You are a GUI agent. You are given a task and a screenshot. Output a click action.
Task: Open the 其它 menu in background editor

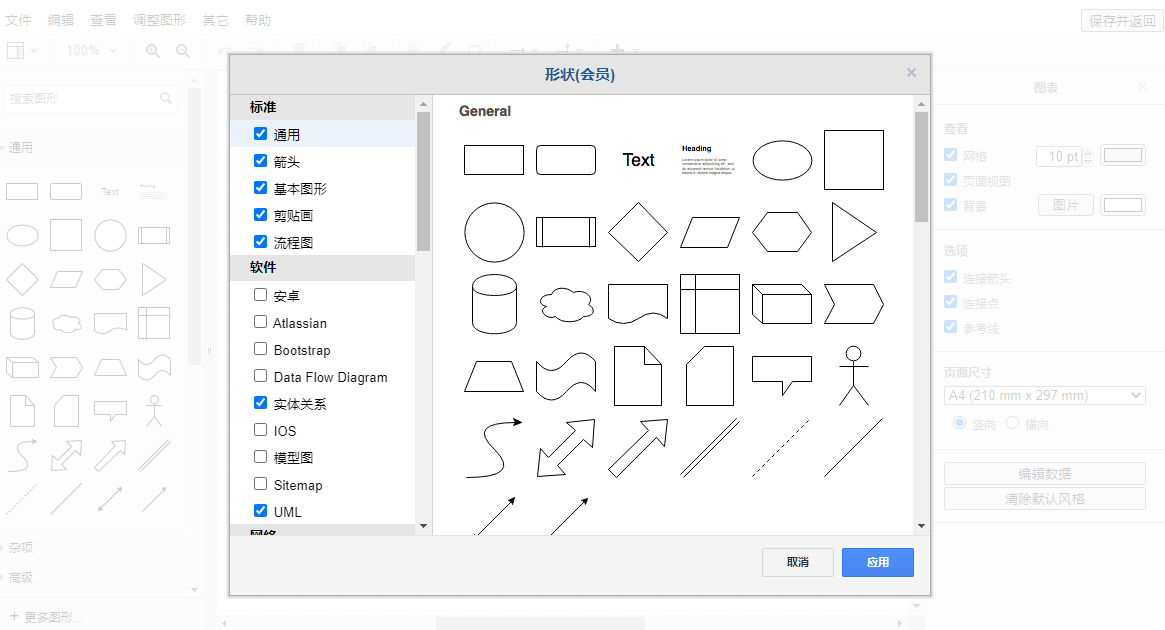pyautogui.click(x=215, y=20)
